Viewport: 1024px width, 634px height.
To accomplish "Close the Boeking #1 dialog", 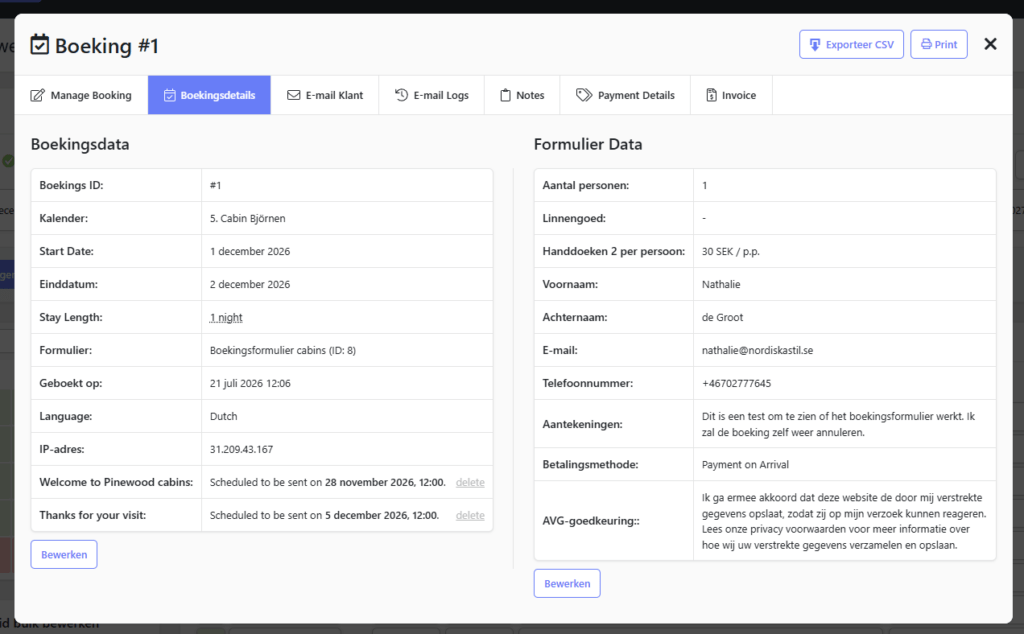I will [990, 44].
